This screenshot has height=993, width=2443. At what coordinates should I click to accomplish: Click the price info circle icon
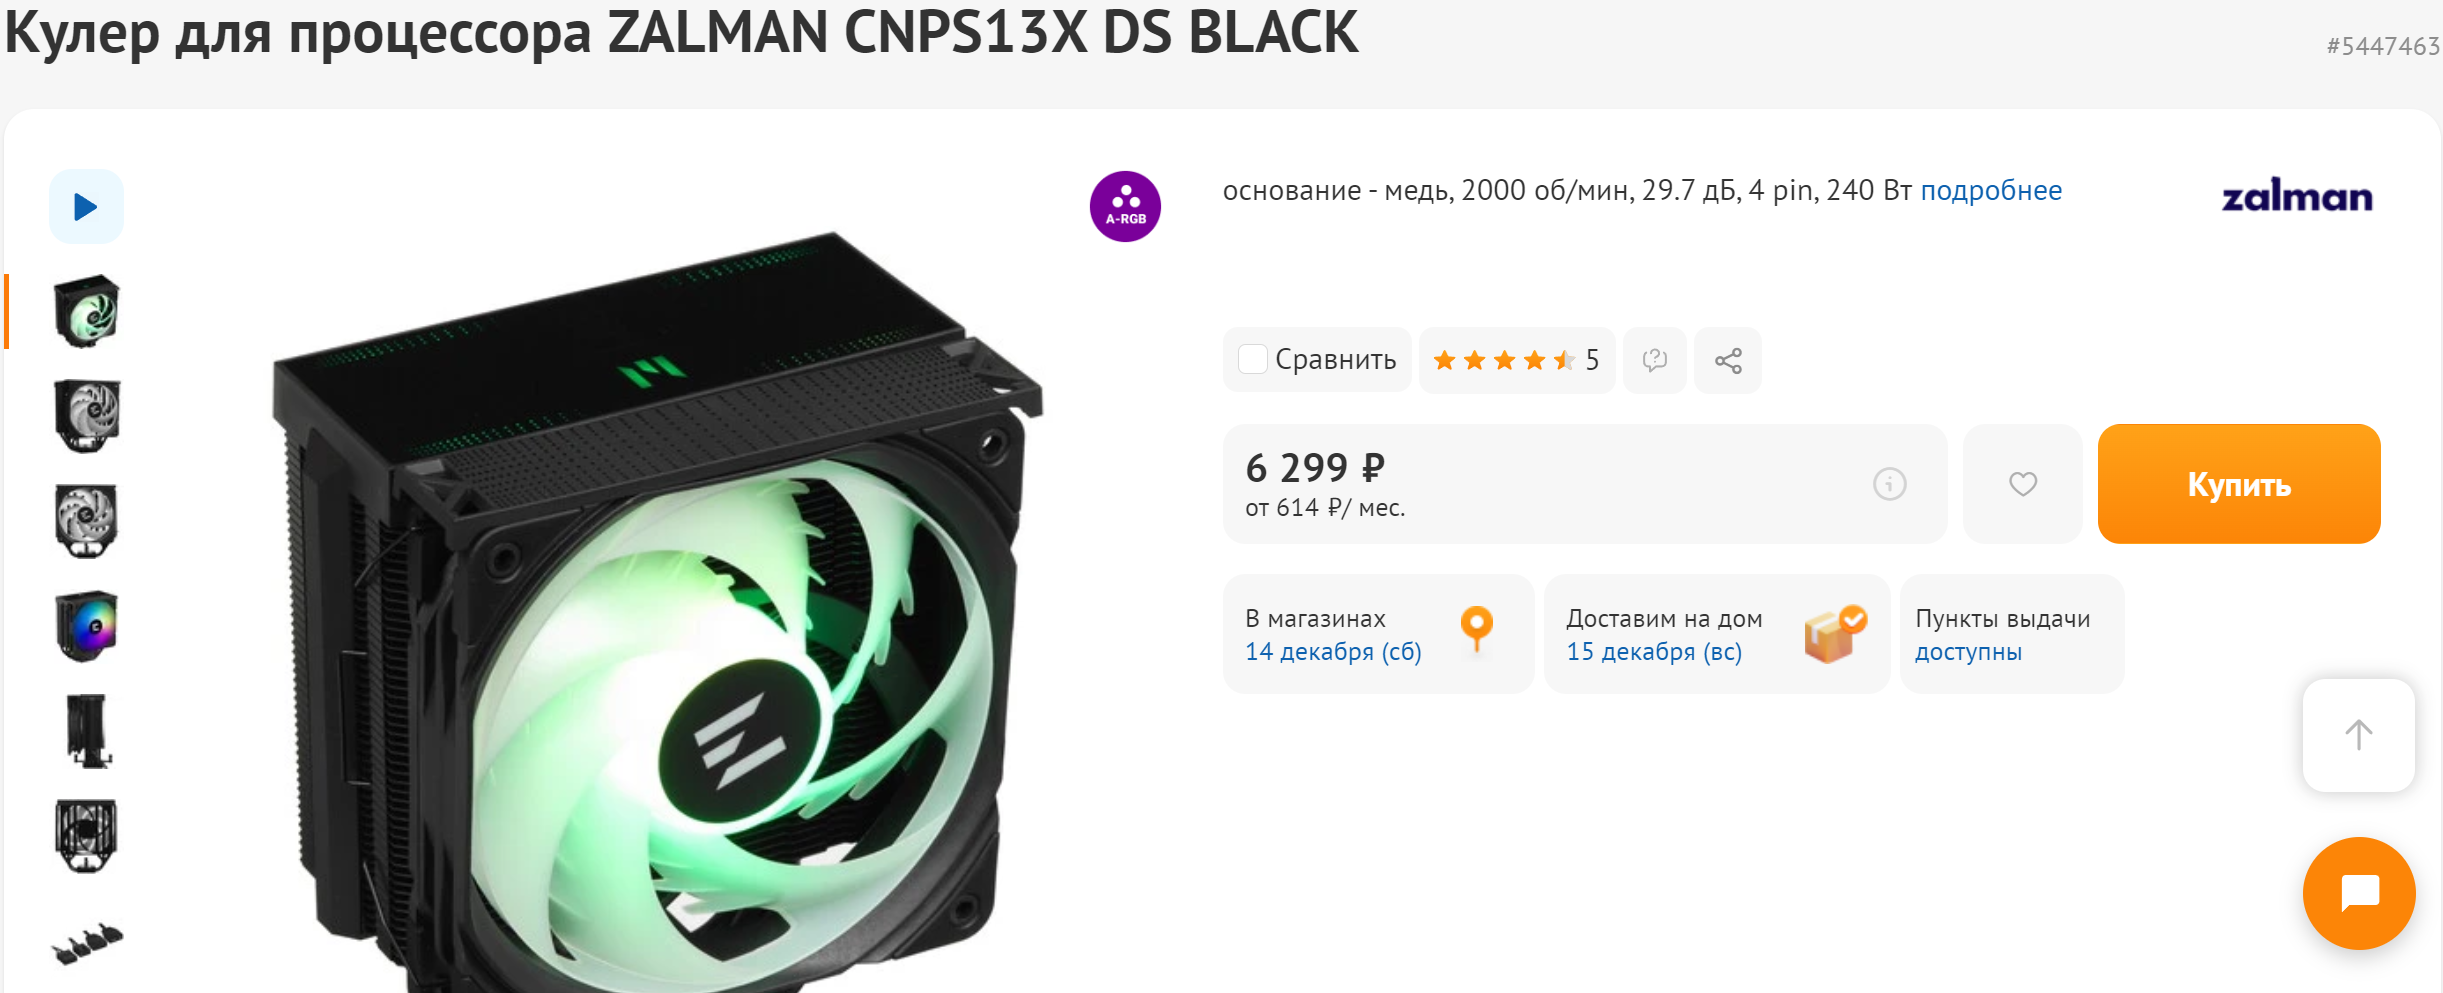pyautogui.click(x=1889, y=484)
